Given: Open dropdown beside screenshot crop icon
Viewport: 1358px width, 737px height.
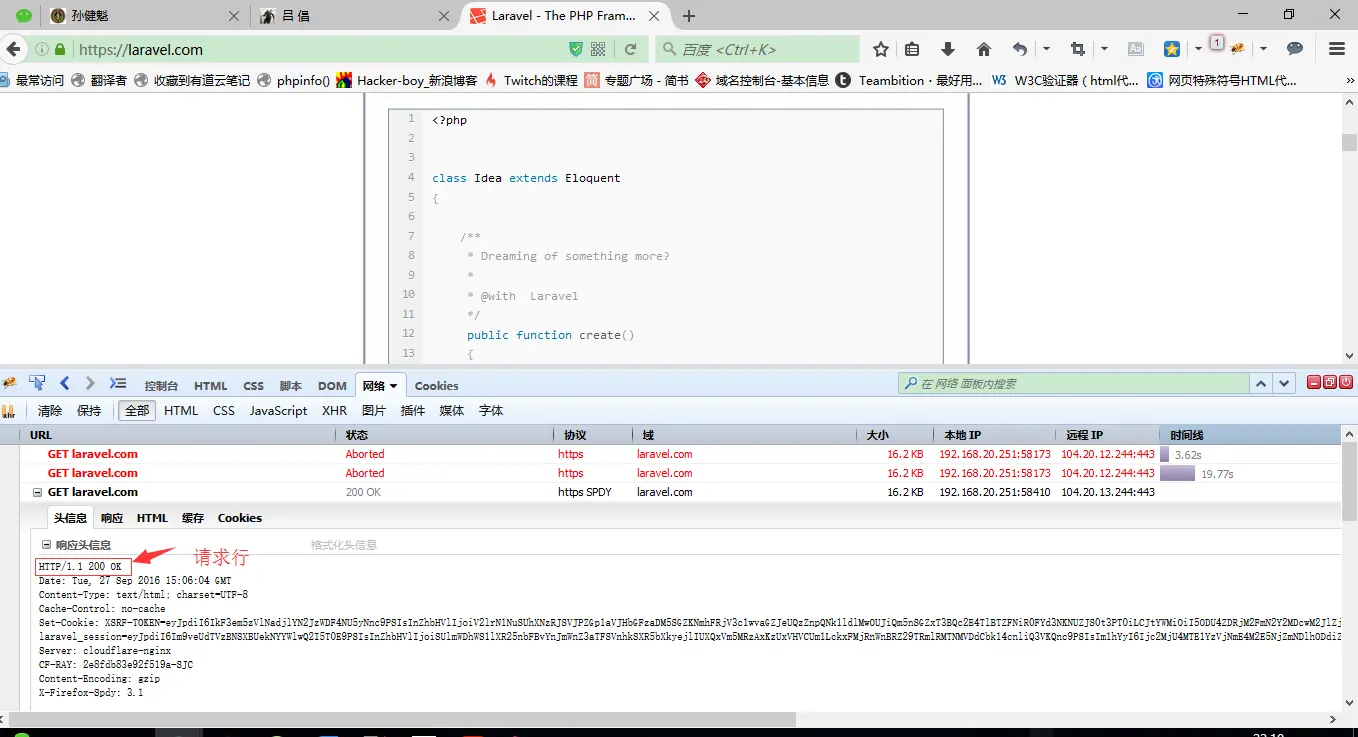Looking at the screenshot, I should coord(1104,49).
